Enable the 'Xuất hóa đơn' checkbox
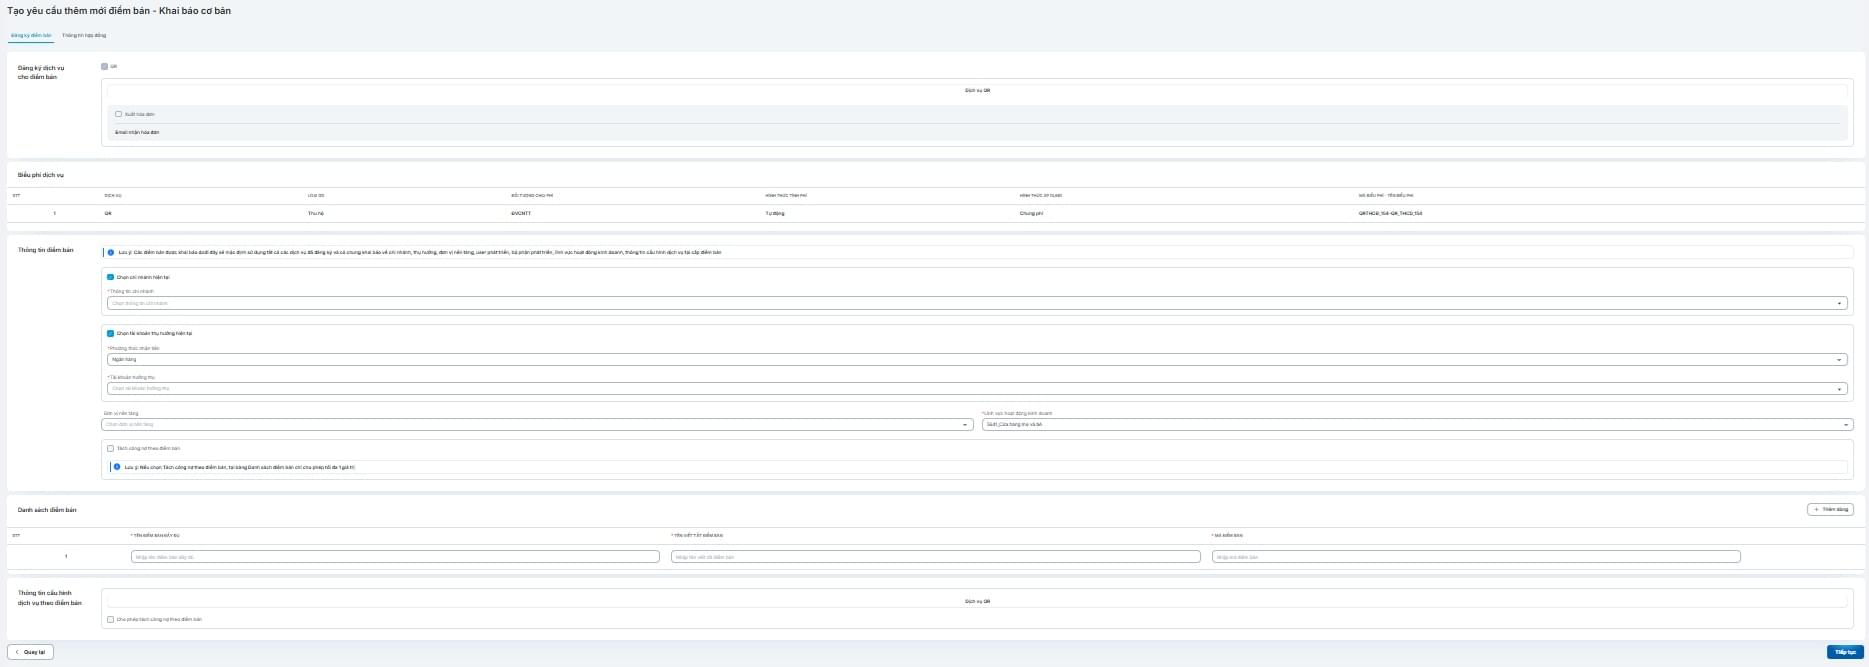1869x667 pixels. tap(118, 114)
